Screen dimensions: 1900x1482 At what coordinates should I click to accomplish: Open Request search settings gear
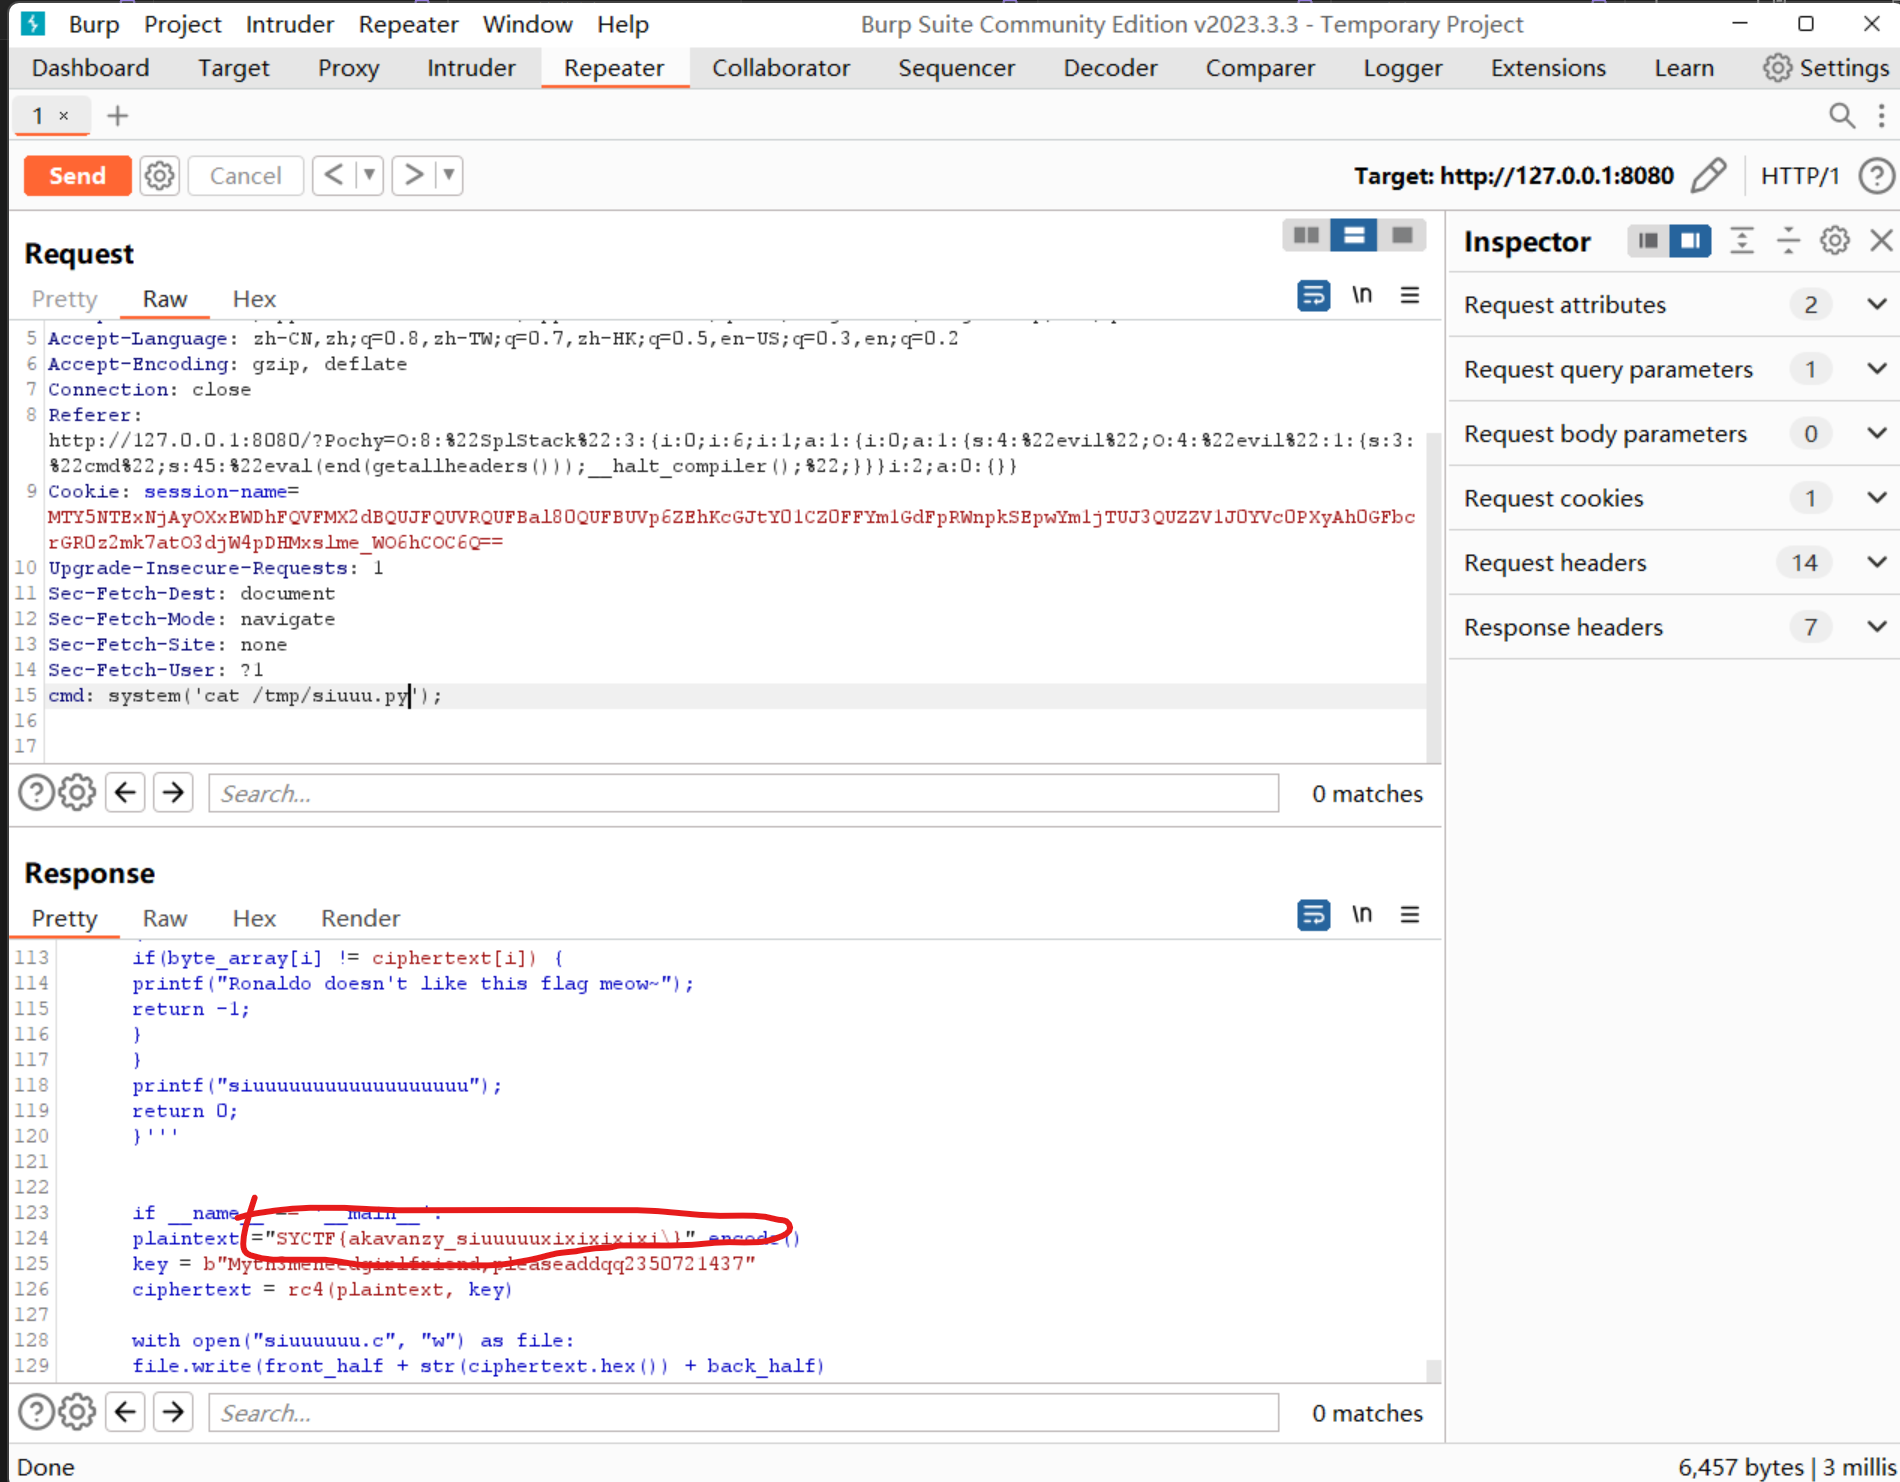click(x=77, y=793)
